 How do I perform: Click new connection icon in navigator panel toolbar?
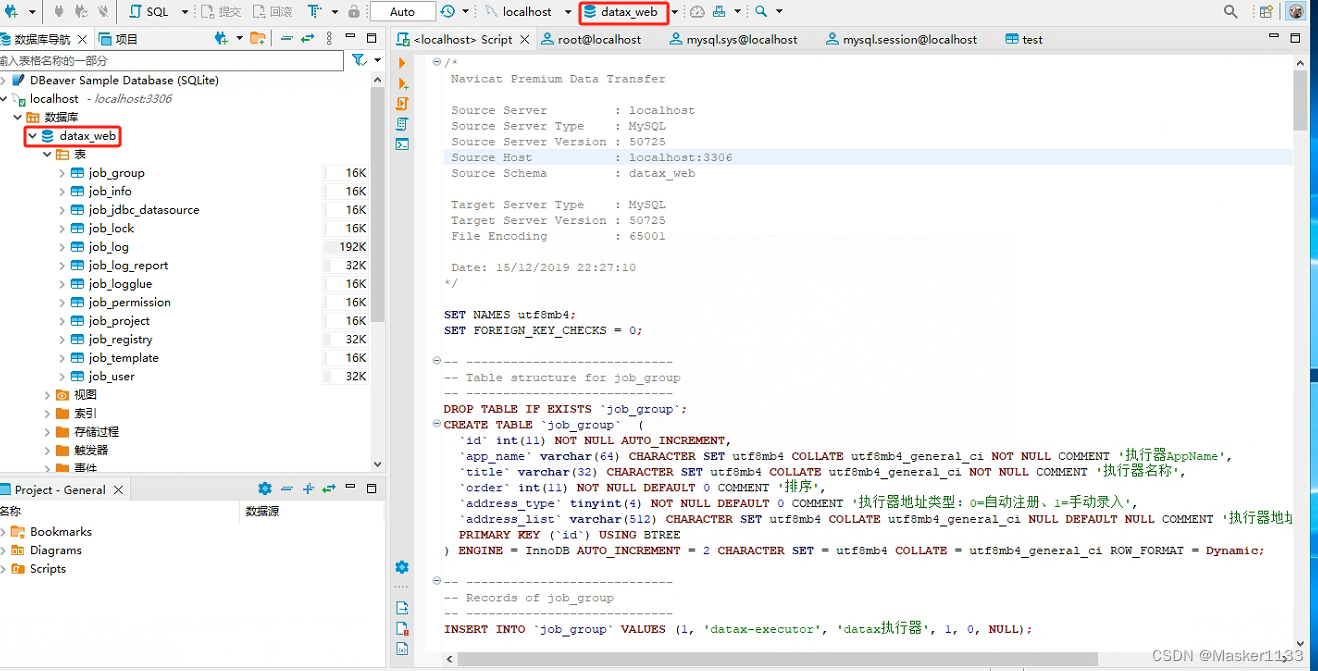click(221, 38)
